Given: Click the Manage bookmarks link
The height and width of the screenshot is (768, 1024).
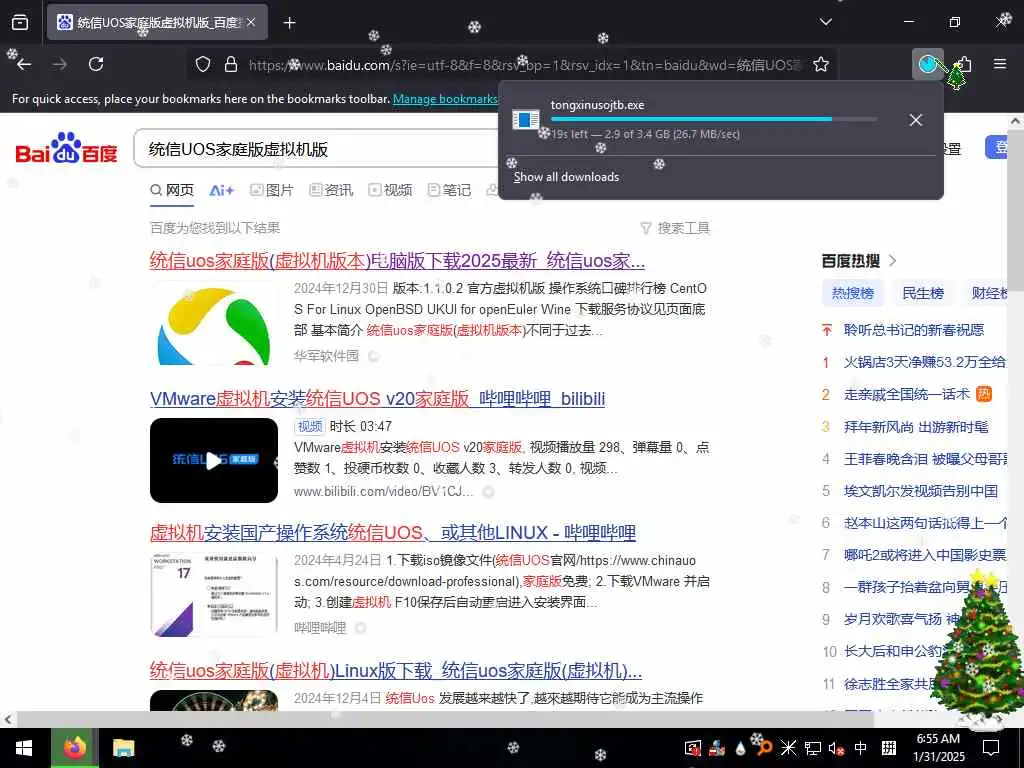Looking at the screenshot, I should 445,99.
